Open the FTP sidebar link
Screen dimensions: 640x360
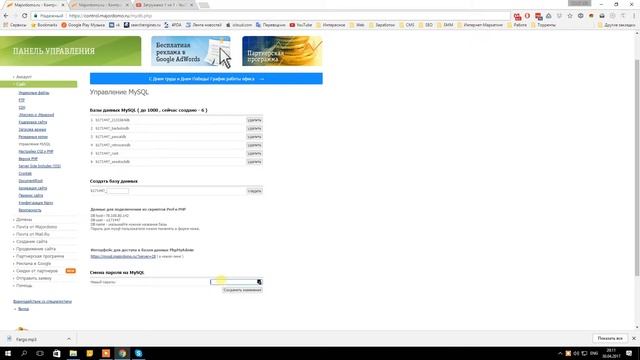[22, 100]
